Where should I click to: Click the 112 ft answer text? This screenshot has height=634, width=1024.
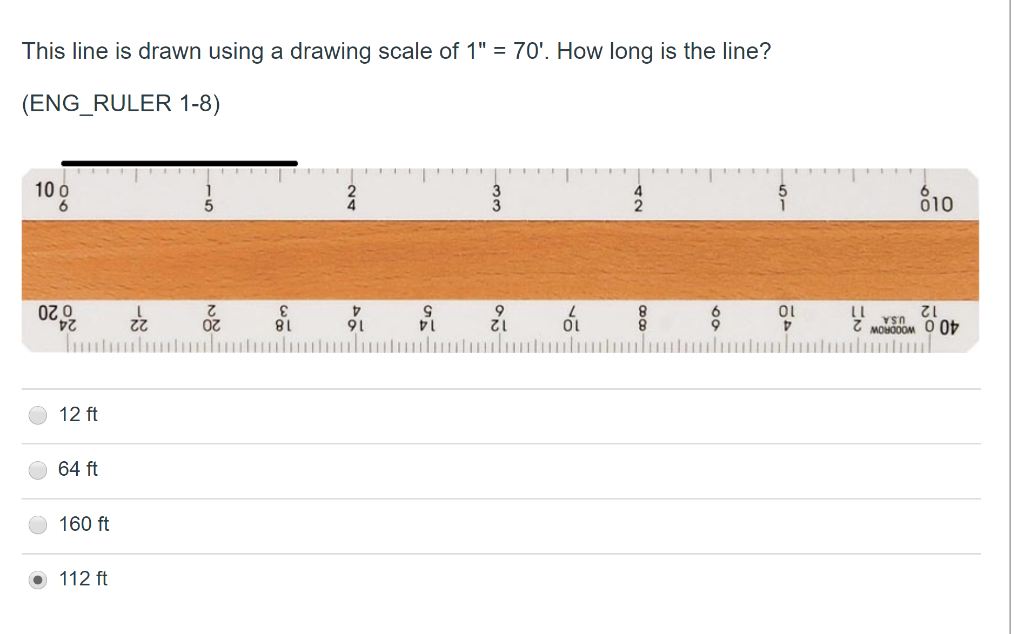click(84, 578)
